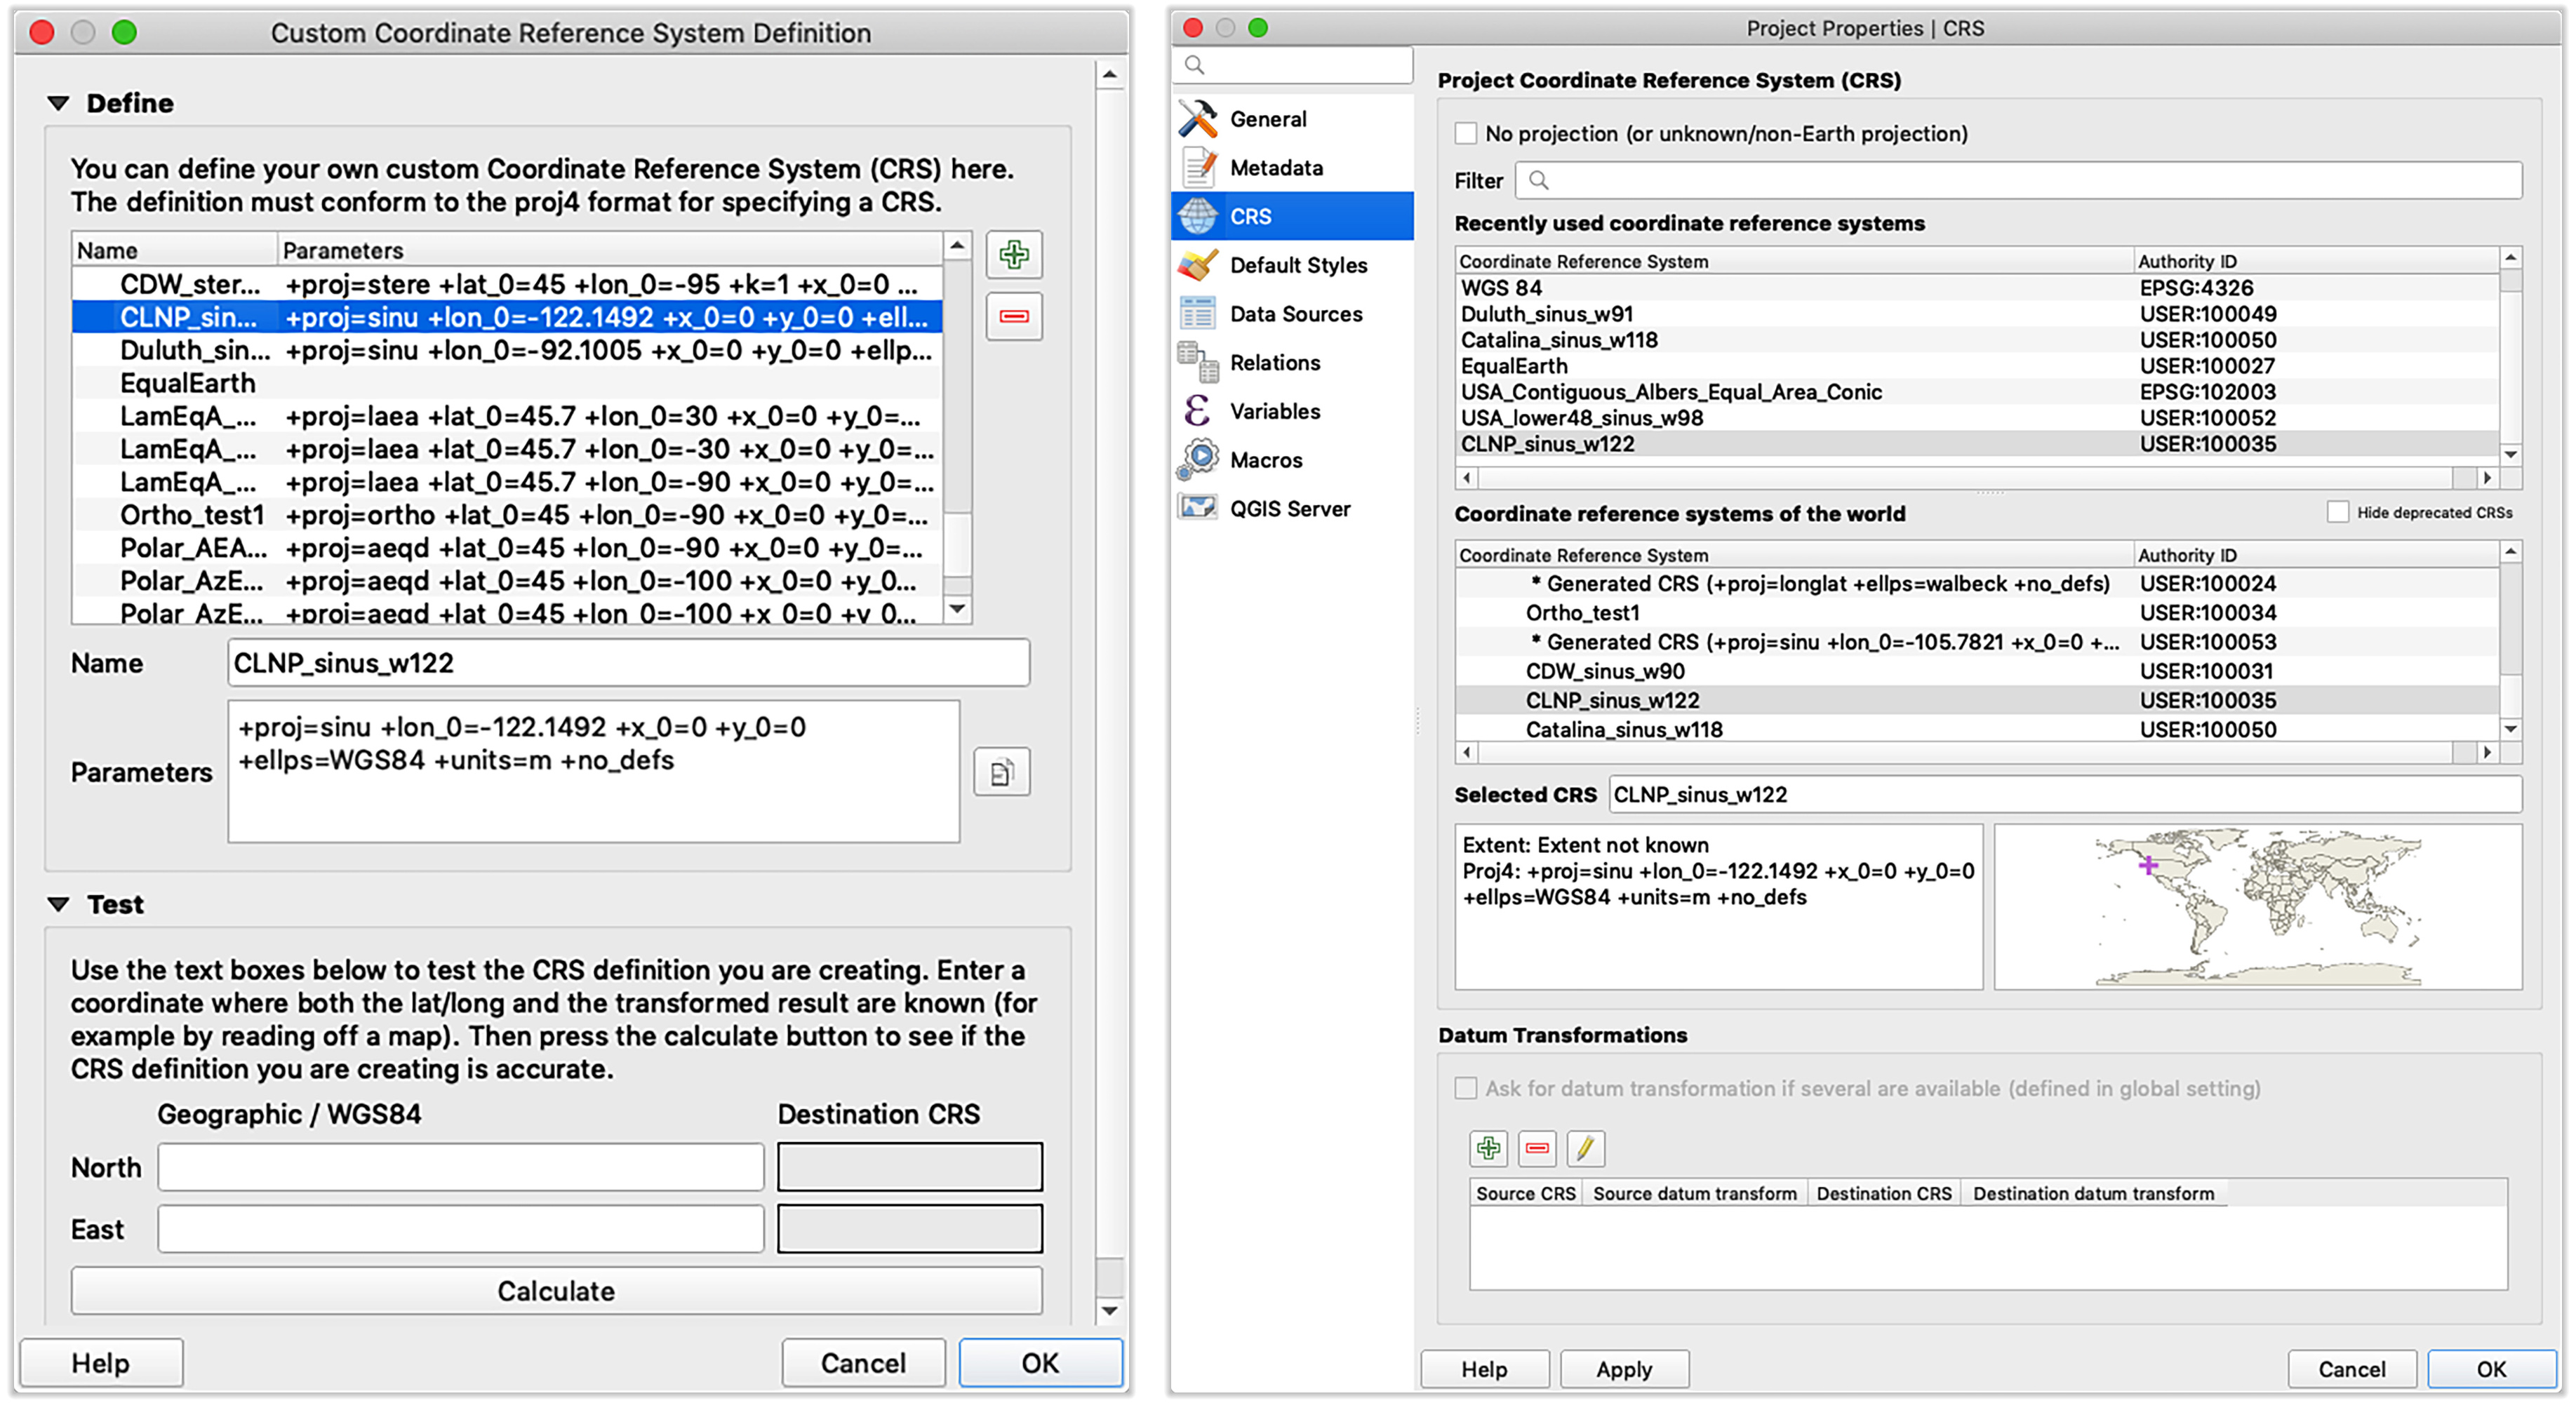Remove the selected CRS with red minus icon
Viewport: 2576px width, 1403px height.
(1013, 316)
